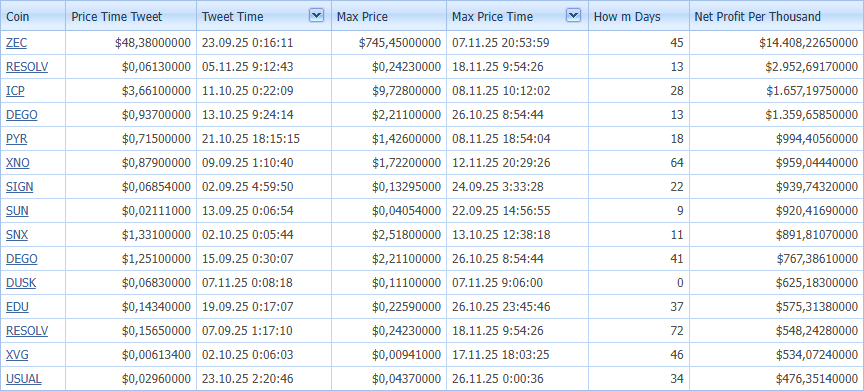864x391 pixels.
Task: Select net profit $767,38610000 cell
Action: tap(776, 258)
